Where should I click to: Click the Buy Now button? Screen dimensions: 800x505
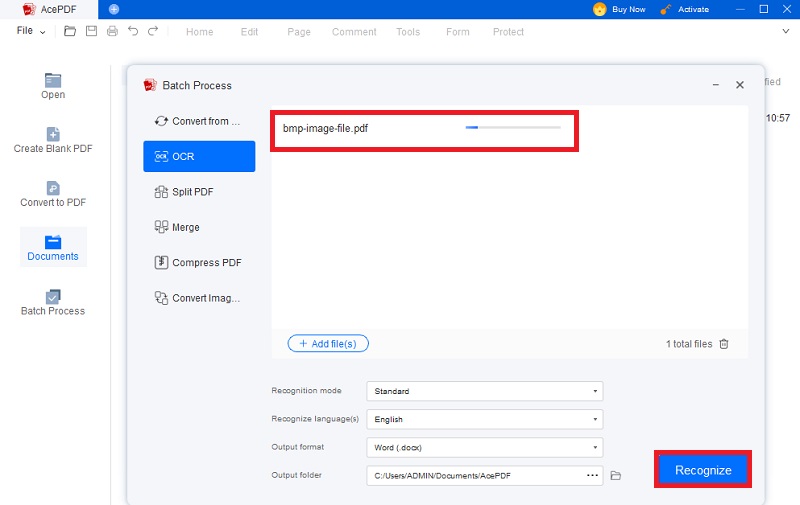point(619,9)
